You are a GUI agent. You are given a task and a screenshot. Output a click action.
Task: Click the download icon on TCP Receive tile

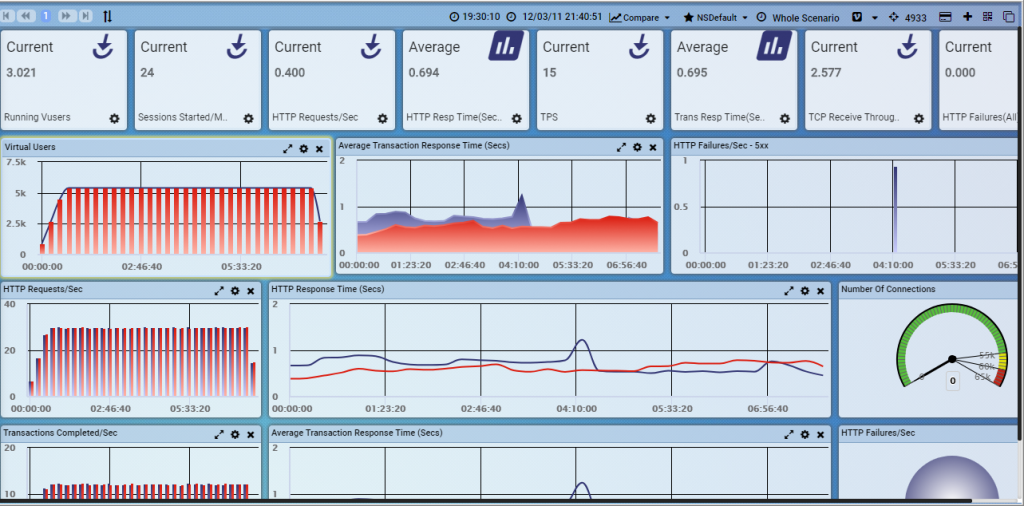coord(908,46)
